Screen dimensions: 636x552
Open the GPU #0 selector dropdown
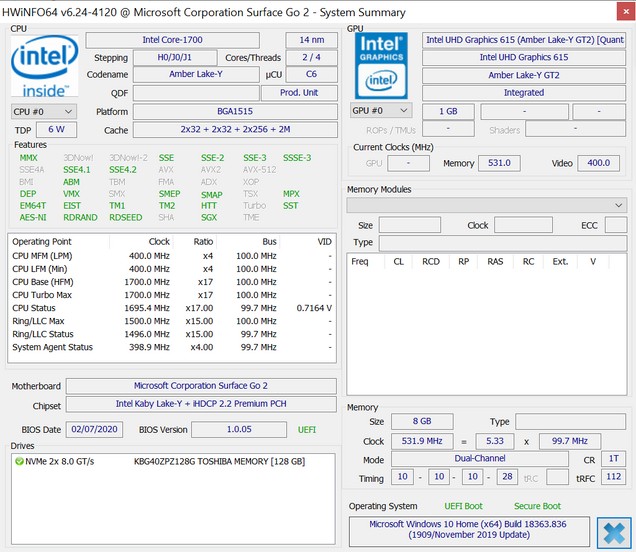point(381,111)
